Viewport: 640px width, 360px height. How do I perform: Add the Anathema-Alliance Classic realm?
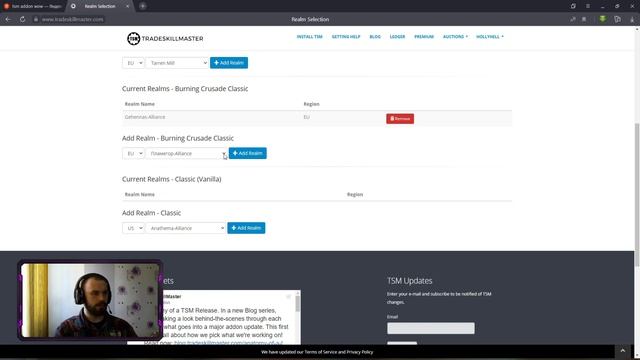point(246,228)
